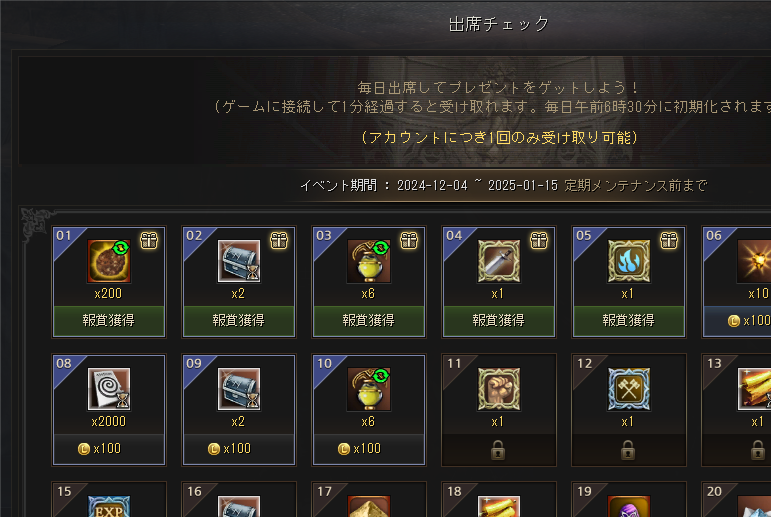This screenshot has width=771, height=517.
Task: Select the day 12 crossed axes icon
Action: (629, 389)
